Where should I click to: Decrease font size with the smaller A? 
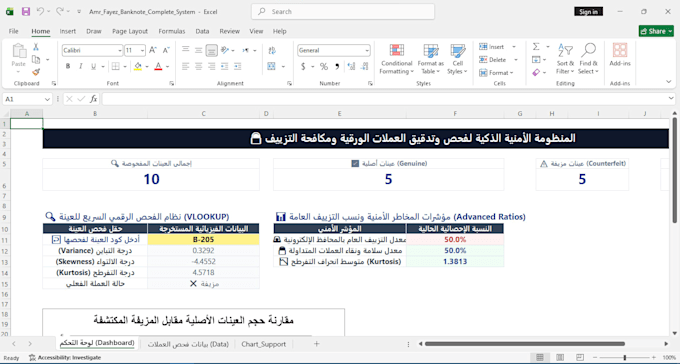tap(166, 50)
